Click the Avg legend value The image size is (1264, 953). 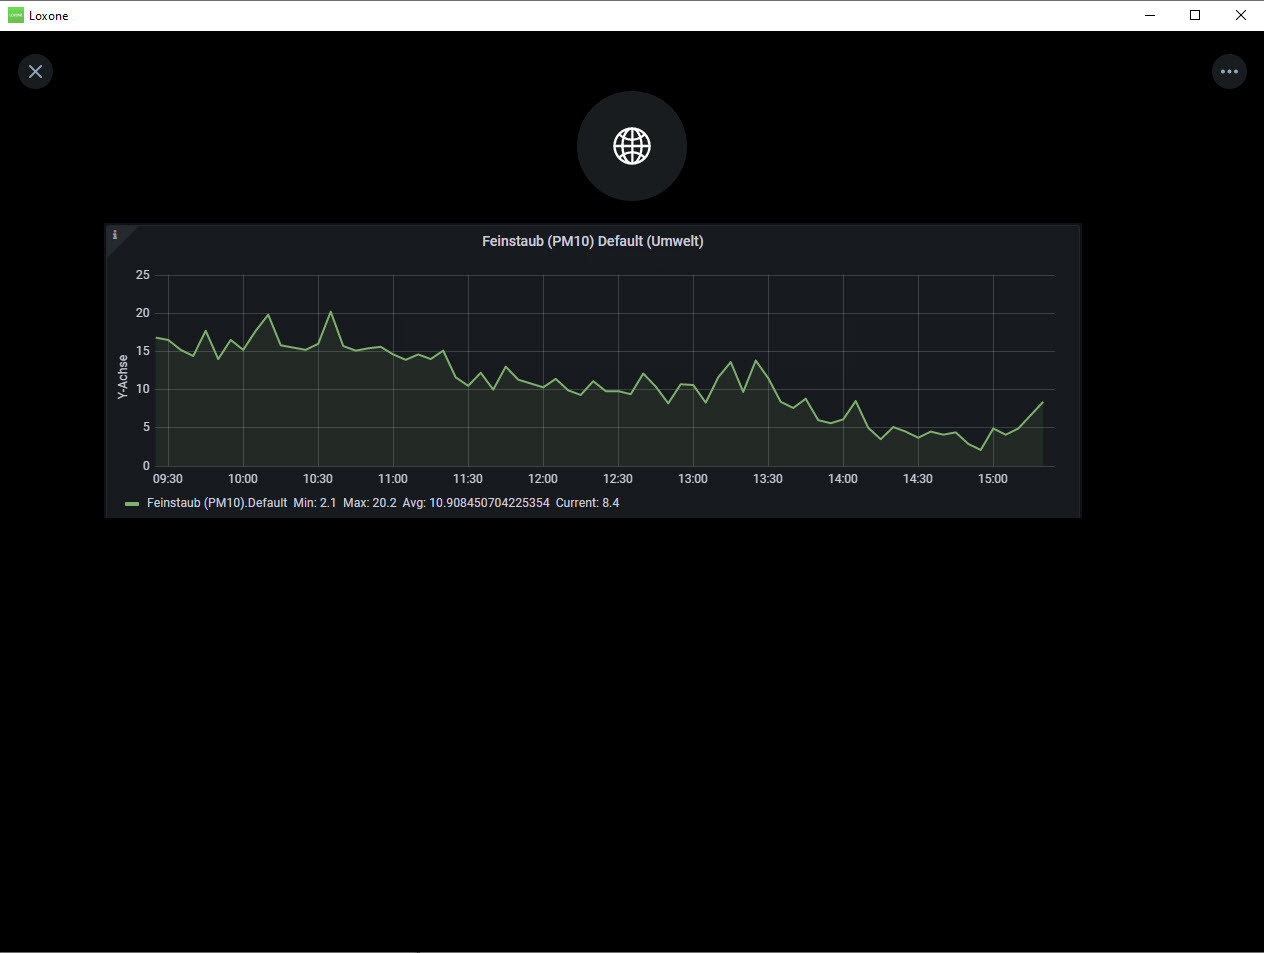click(x=476, y=503)
